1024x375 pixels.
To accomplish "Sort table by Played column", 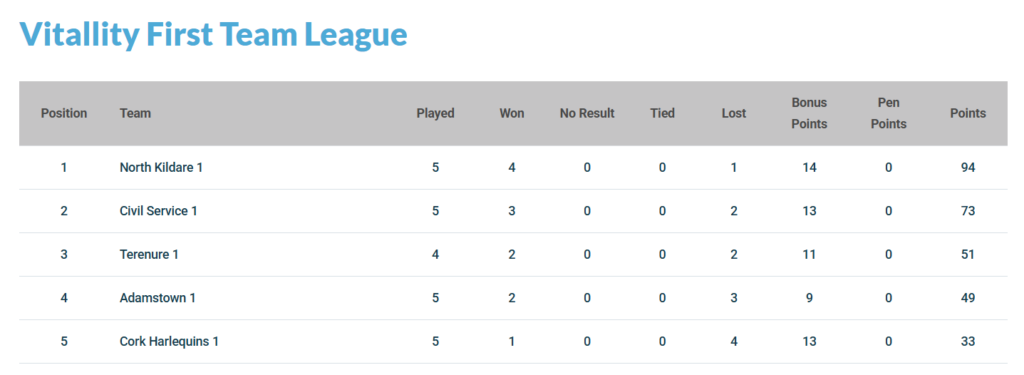I will (x=436, y=113).
